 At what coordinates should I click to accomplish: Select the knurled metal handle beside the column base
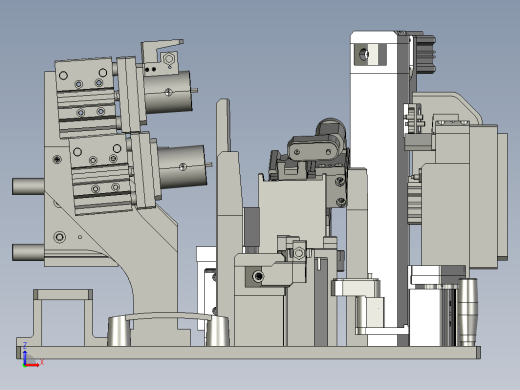coord(468,312)
